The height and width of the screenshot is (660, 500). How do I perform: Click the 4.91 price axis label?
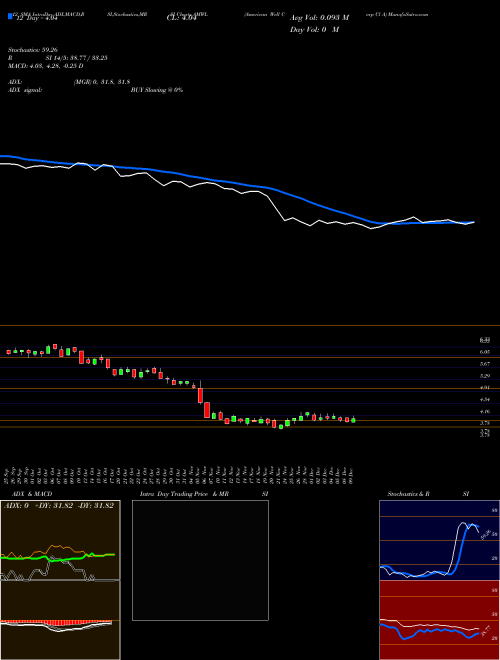coord(484,388)
